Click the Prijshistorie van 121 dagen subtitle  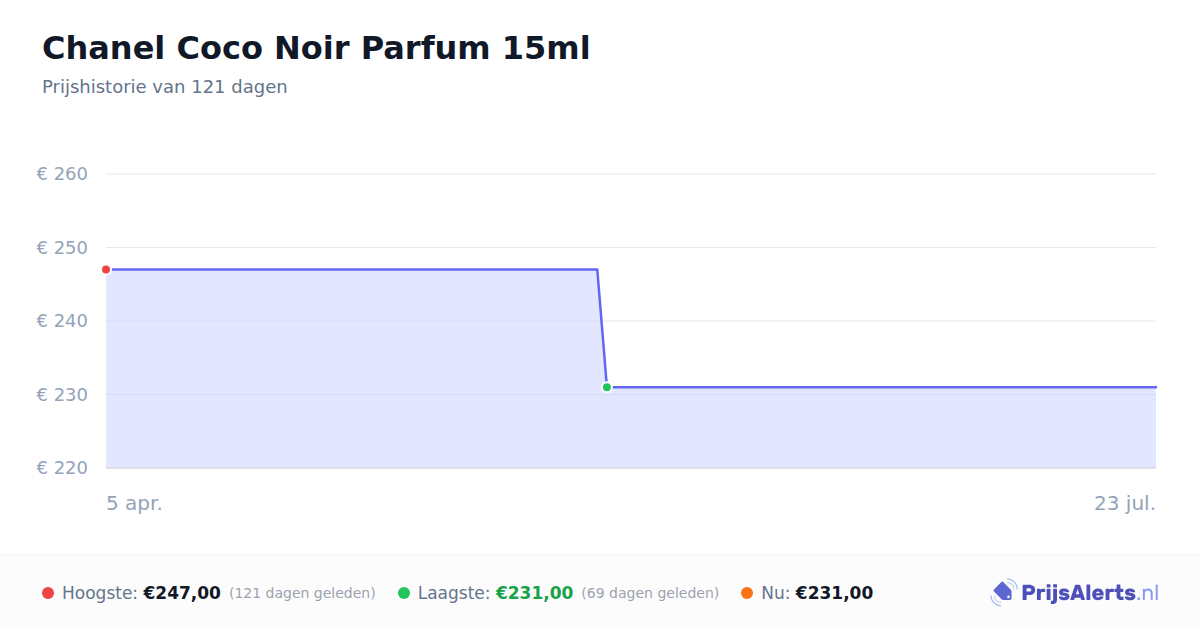click(165, 87)
